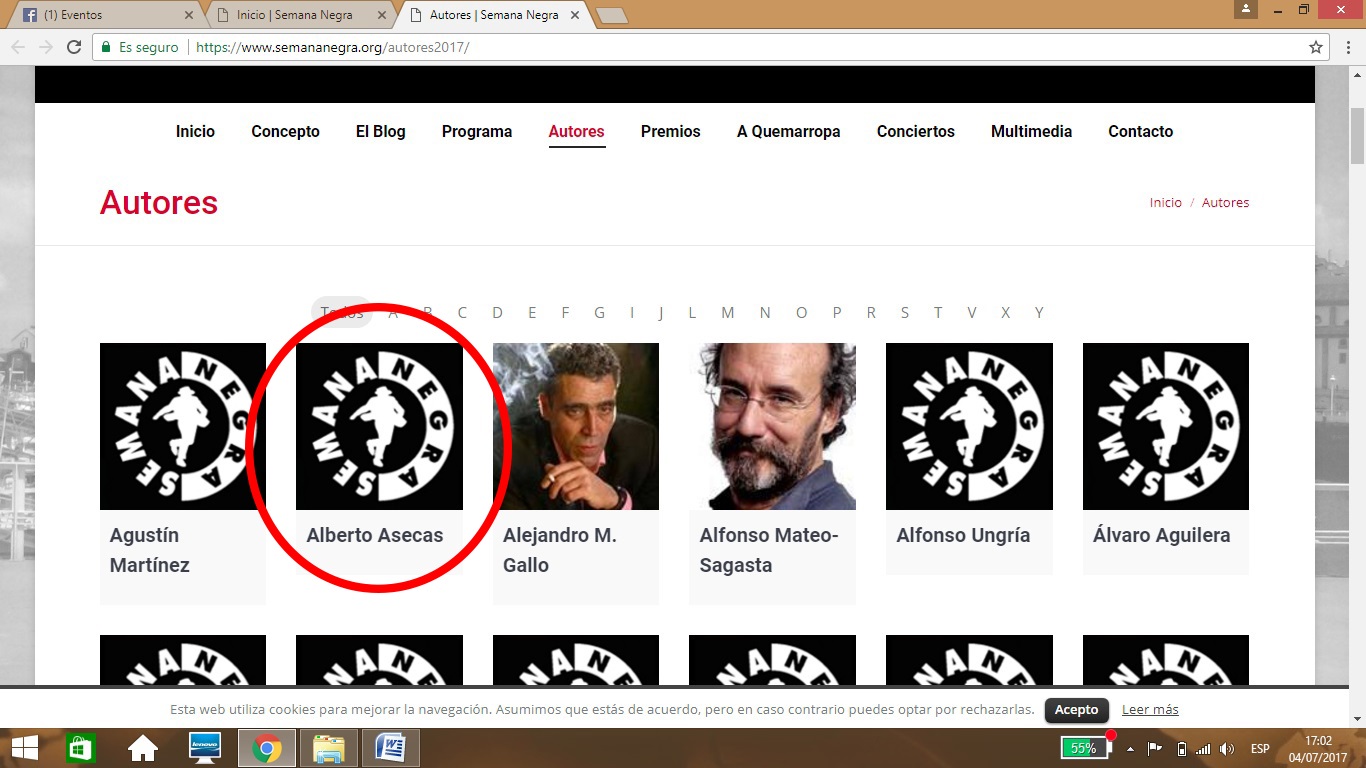The image size is (1366, 768).
Task: Open the Leer más cookie link
Action: (1150, 709)
